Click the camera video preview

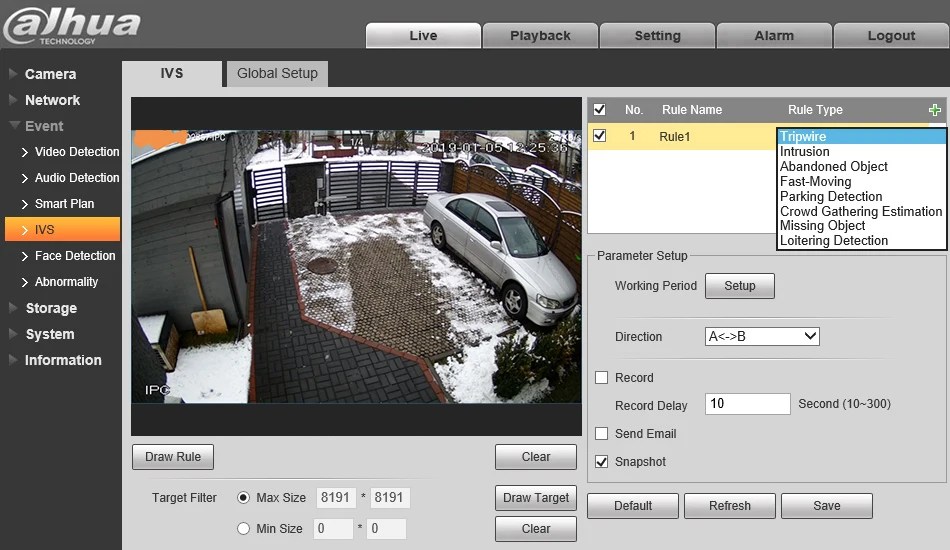click(x=356, y=267)
